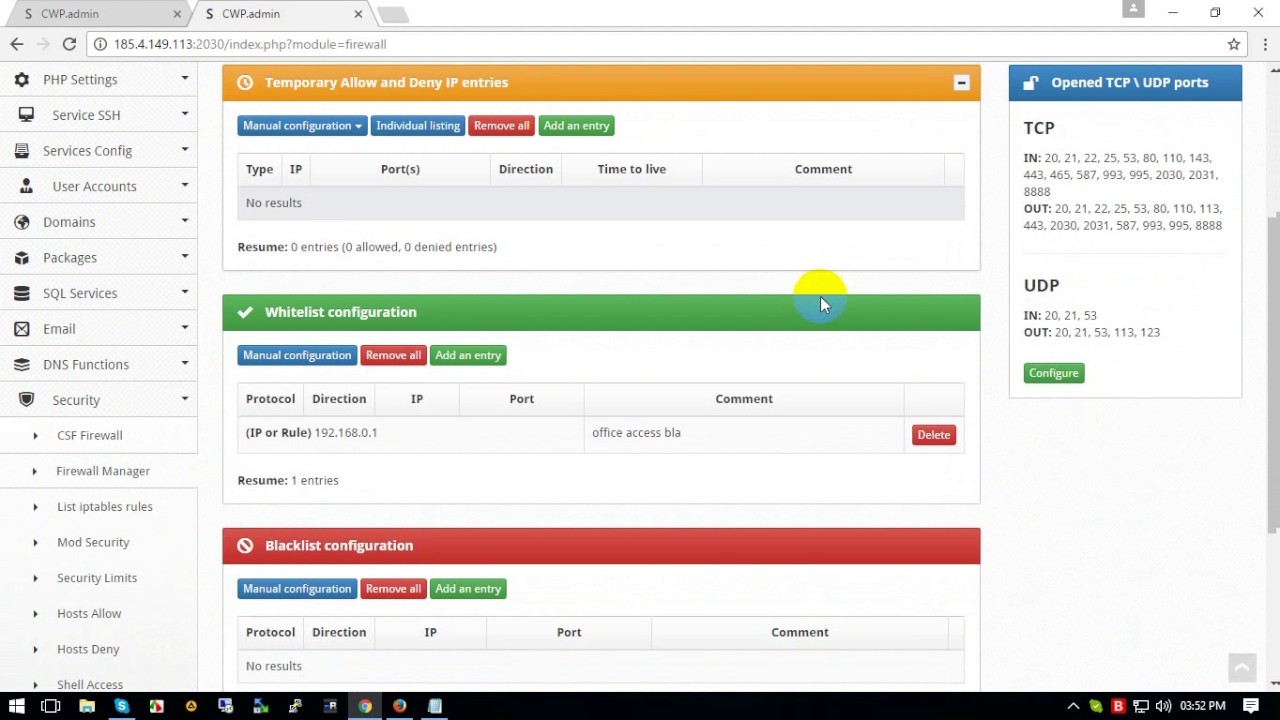This screenshot has height=720, width=1280.
Task: Open the Windows Start menu
Action: coord(16,706)
